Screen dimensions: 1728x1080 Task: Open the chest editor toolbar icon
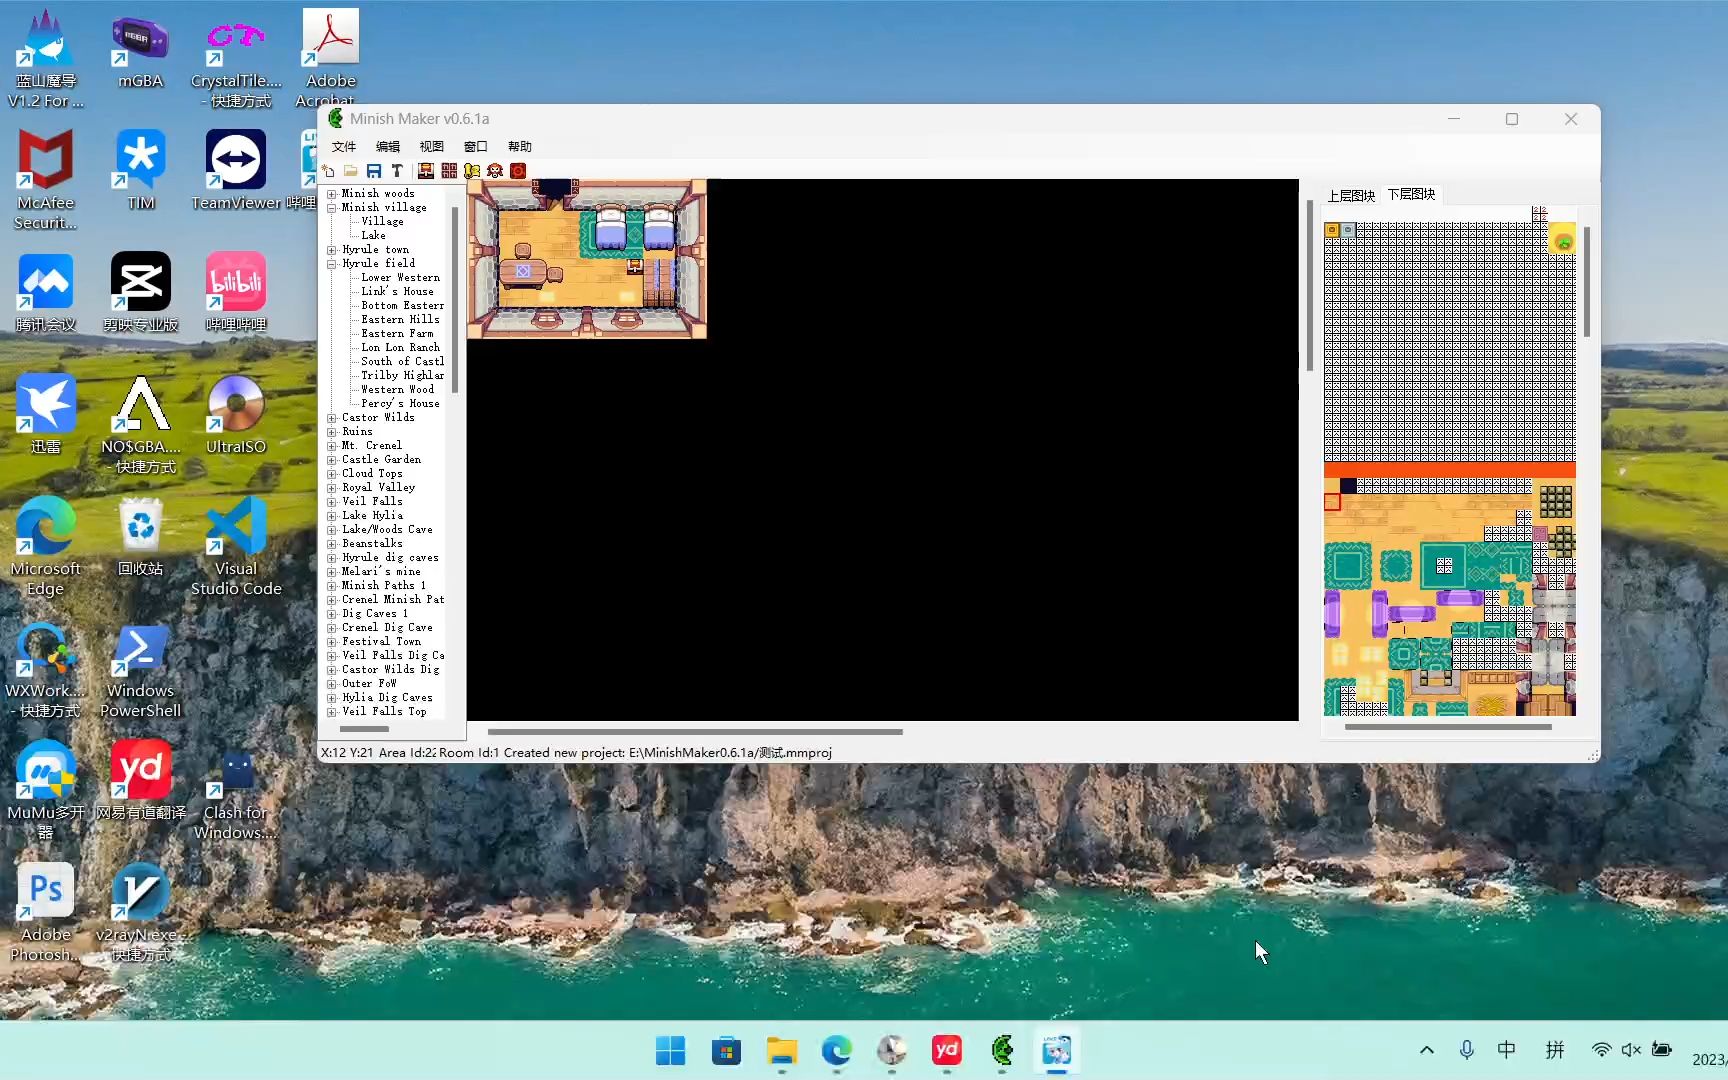426,171
